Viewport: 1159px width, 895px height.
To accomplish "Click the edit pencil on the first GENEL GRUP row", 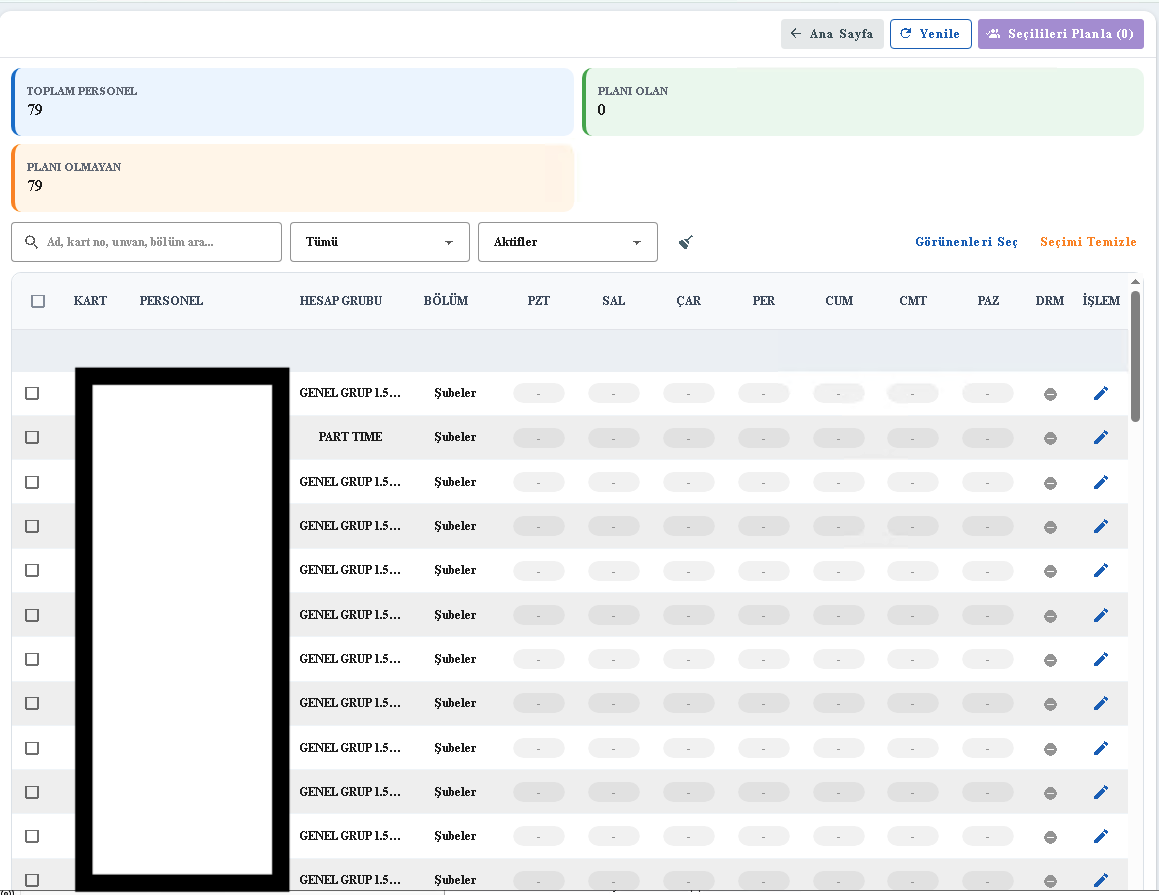I will 1101,393.
